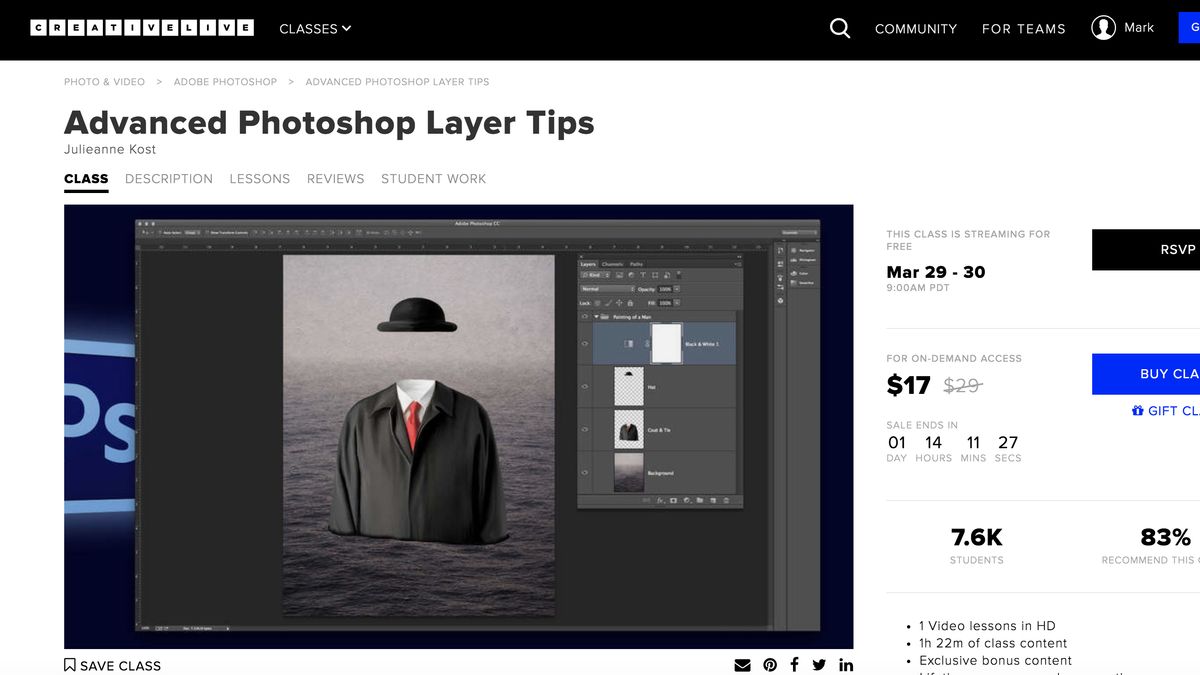This screenshot has height=675, width=1200.
Task: Select the Black & White 1 layer mask thumbnail
Action: (x=666, y=342)
